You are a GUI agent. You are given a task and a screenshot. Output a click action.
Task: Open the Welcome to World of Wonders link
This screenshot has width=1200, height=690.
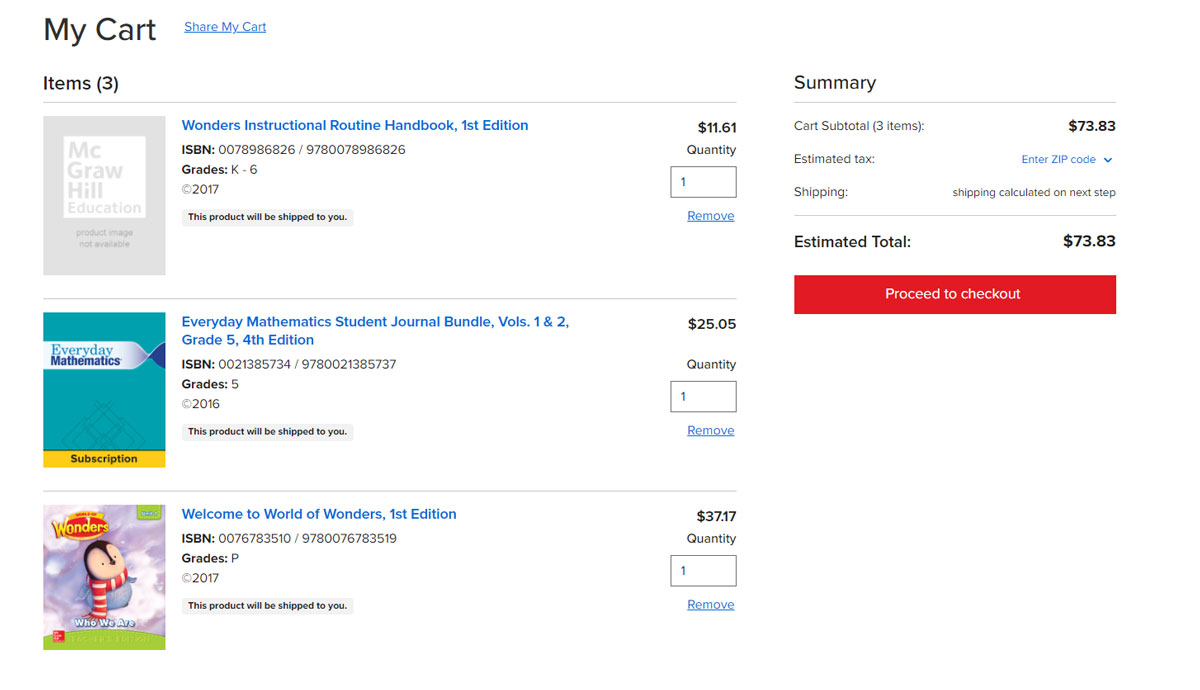[x=319, y=513]
